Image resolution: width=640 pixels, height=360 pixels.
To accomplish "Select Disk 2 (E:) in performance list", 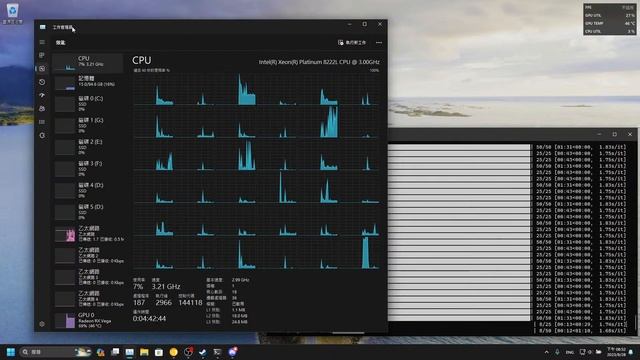I will [x=88, y=147].
